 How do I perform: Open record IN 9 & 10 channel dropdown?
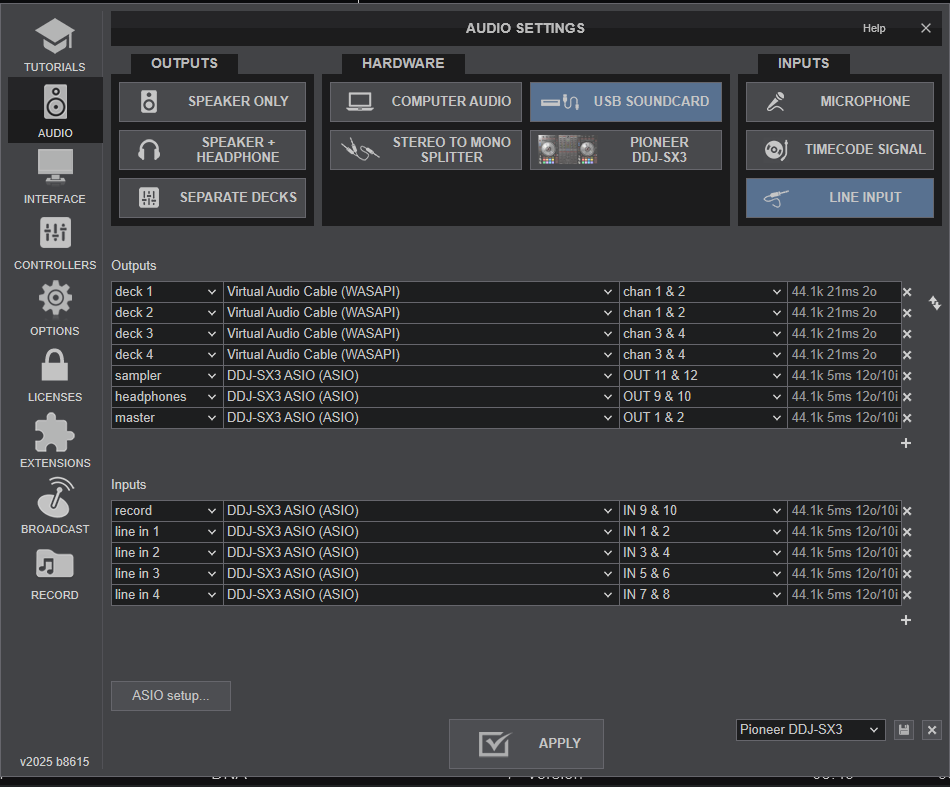click(703, 511)
